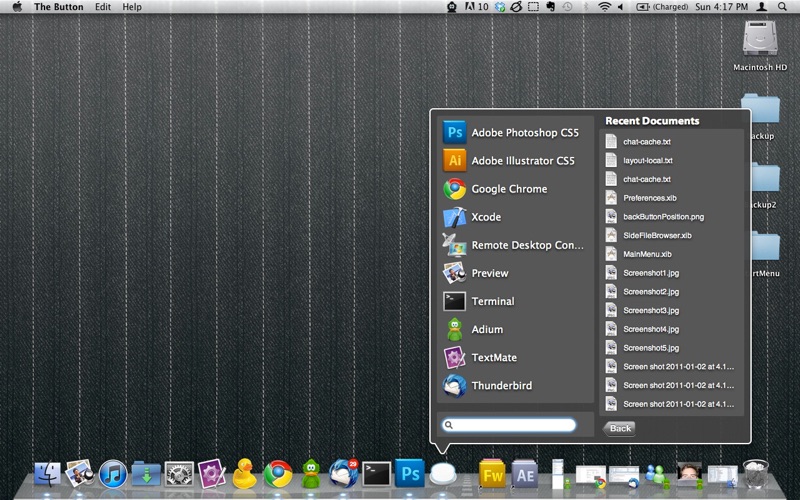The image size is (800, 500).
Task: Launch Cyberduck from the Dock
Action: [x=245, y=473]
